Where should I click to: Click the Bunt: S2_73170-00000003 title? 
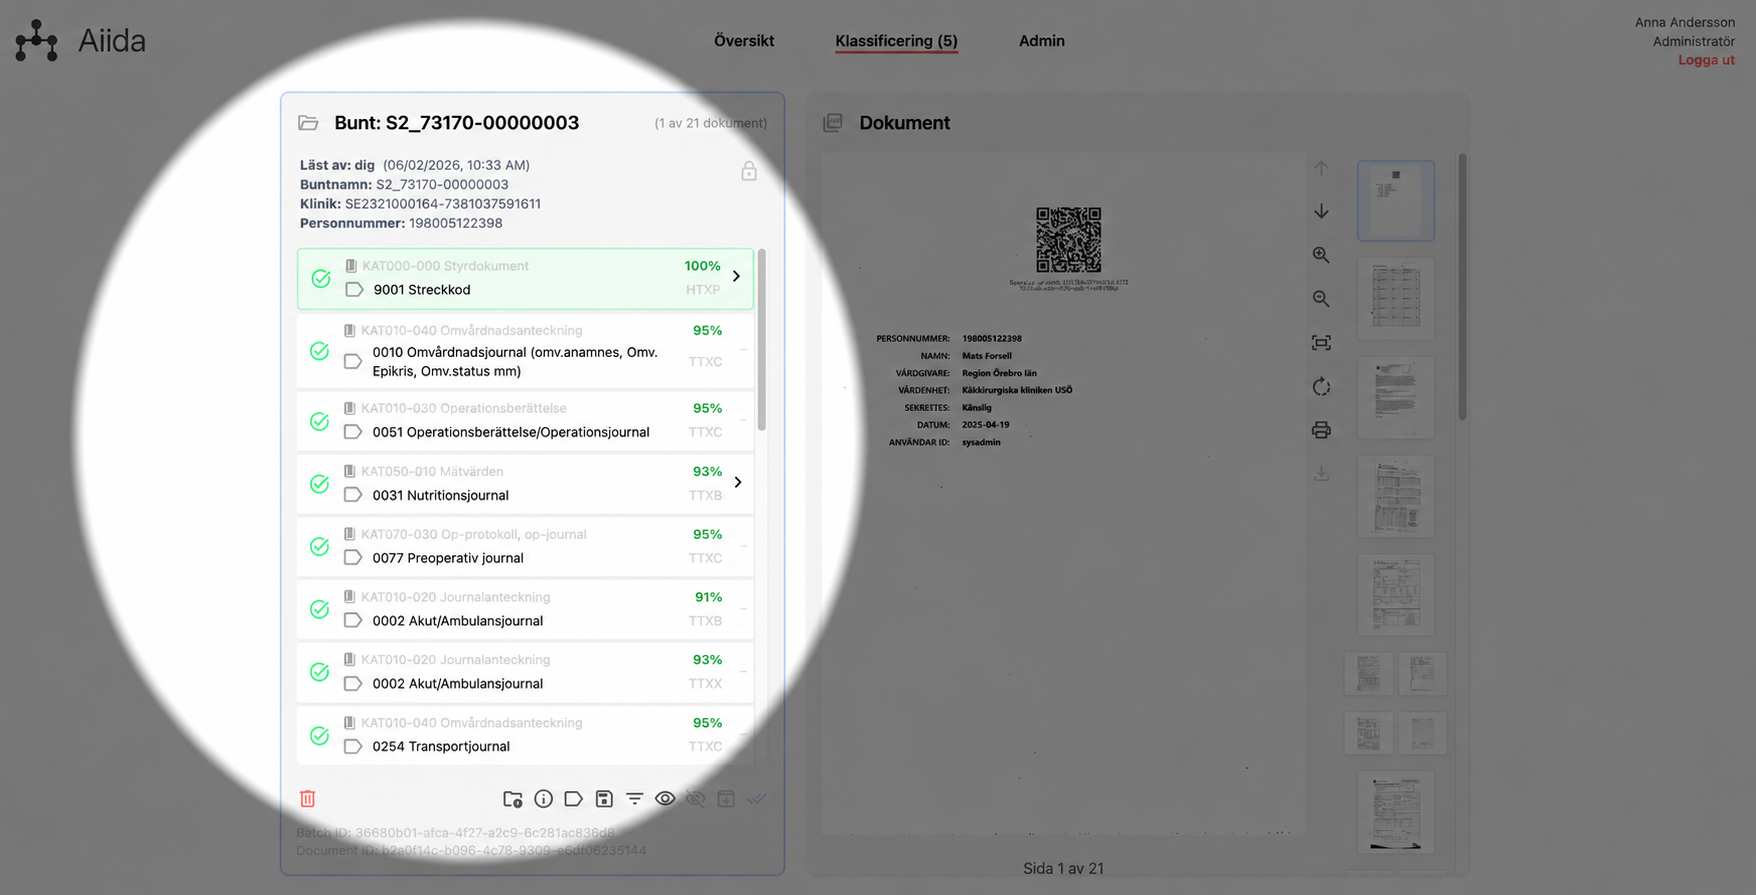[x=456, y=123]
